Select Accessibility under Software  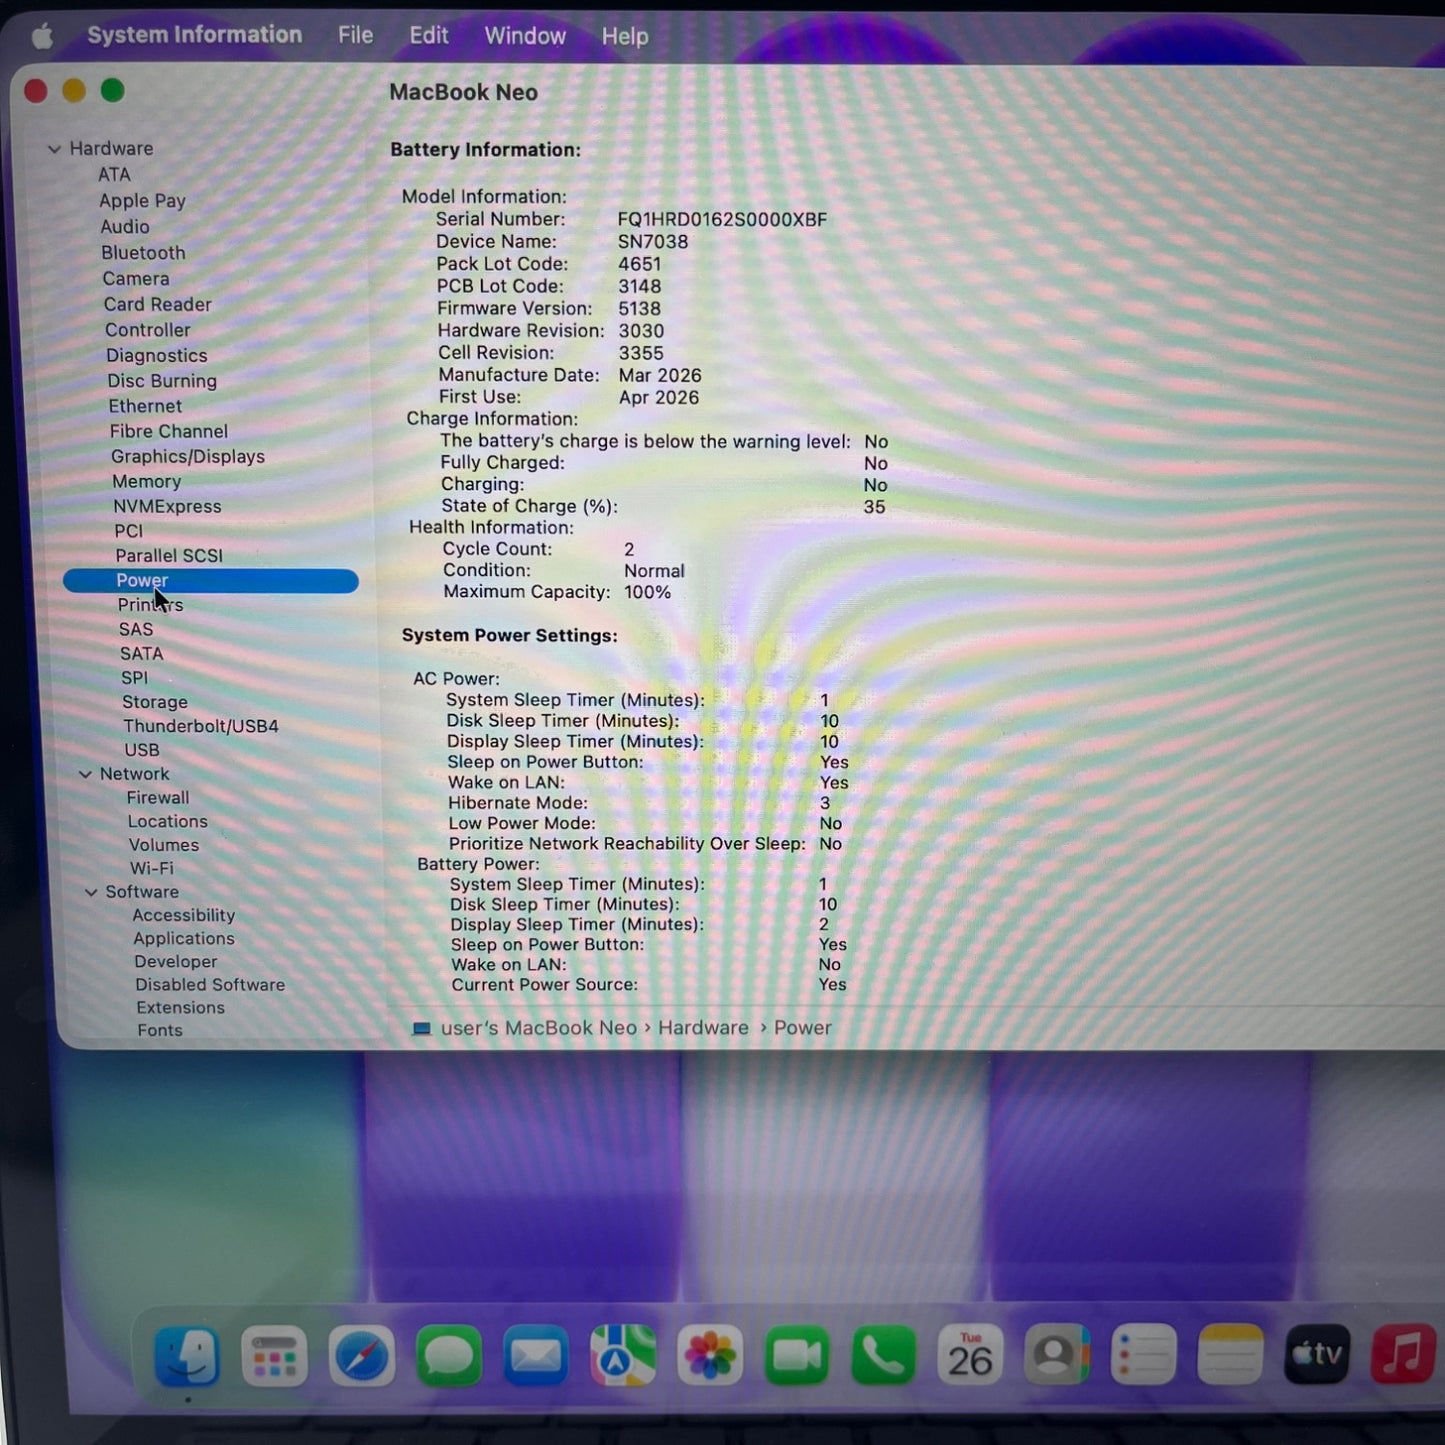[184, 916]
